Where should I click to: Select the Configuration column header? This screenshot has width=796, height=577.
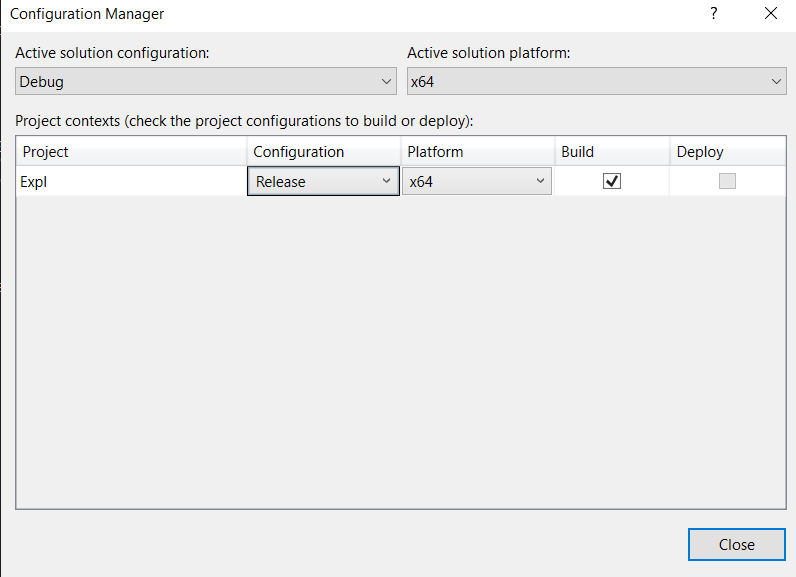tap(323, 152)
